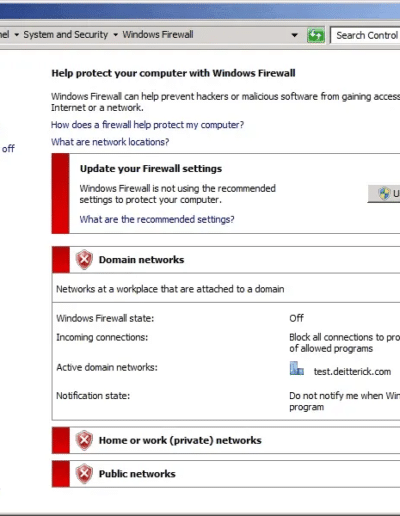Open 'How does a firewall help protect my computer?'
The height and width of the screenshot is (516, 400).
(x=147, y=125)
